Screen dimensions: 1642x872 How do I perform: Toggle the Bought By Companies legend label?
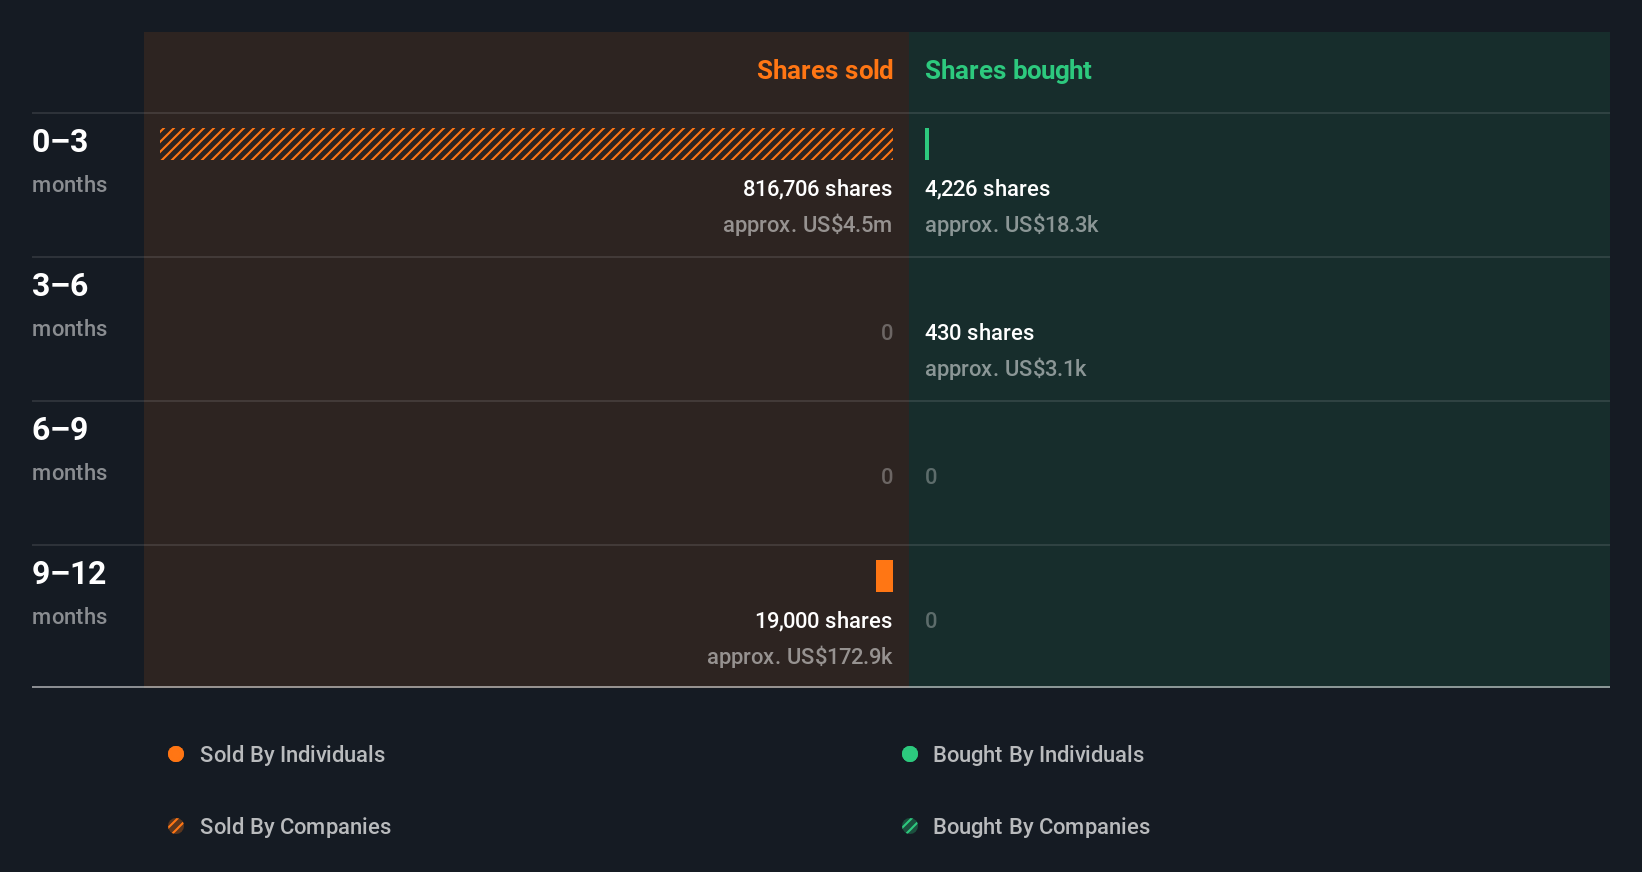pyautogui.click(x=1041, y=827)
